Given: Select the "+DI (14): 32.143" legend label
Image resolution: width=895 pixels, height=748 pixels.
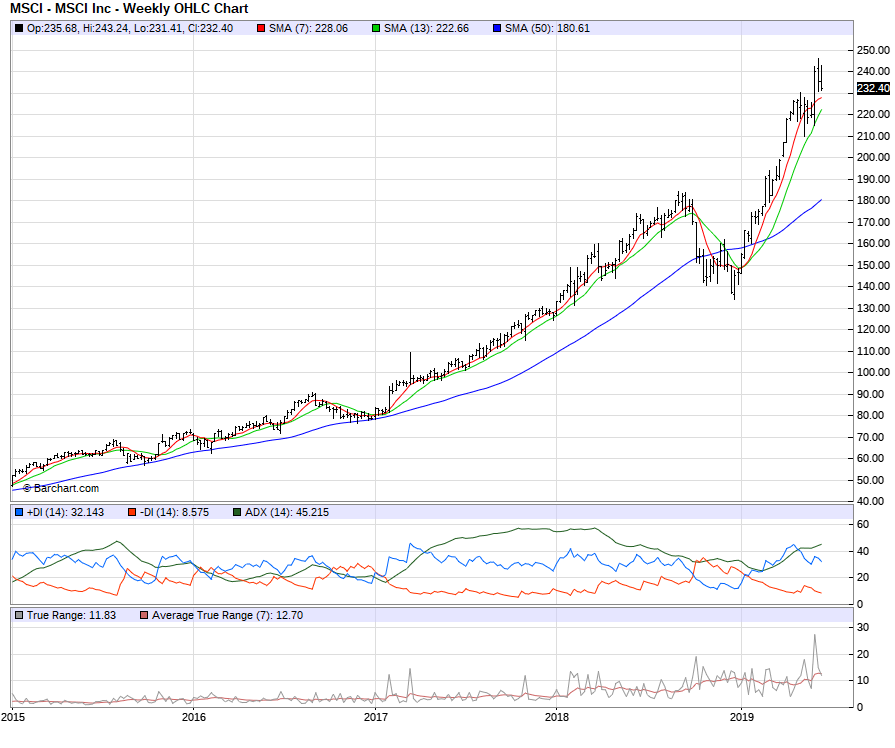Looking at the screenshot, I should coord(66,512).
